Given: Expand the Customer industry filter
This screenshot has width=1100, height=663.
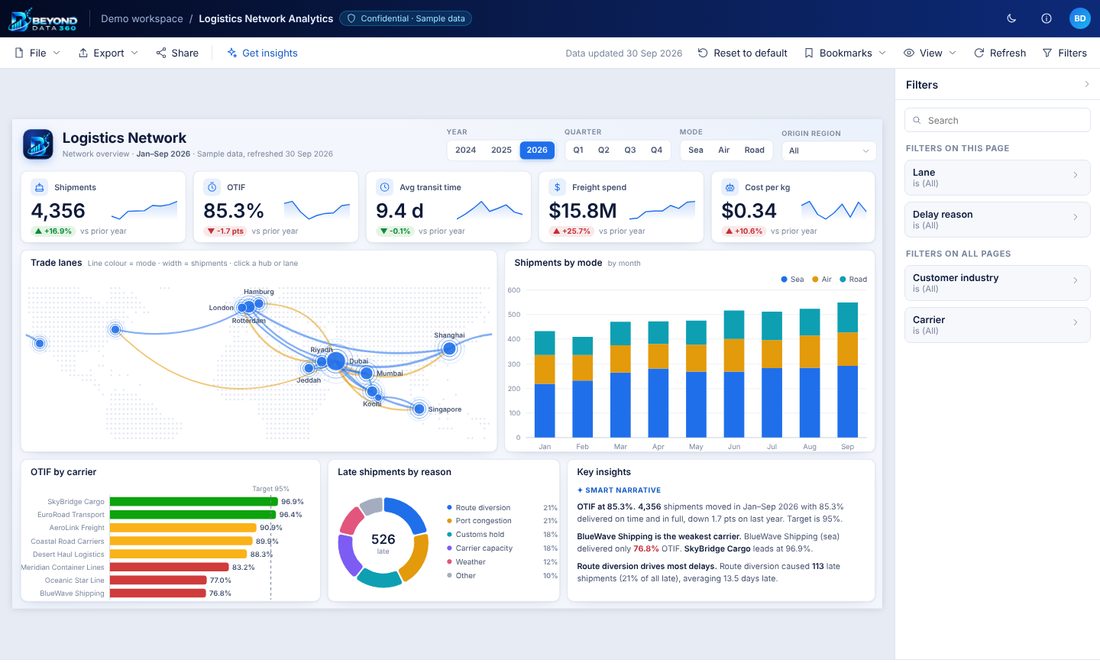Looking at the screenshot, I should click(x=997, y=283).
